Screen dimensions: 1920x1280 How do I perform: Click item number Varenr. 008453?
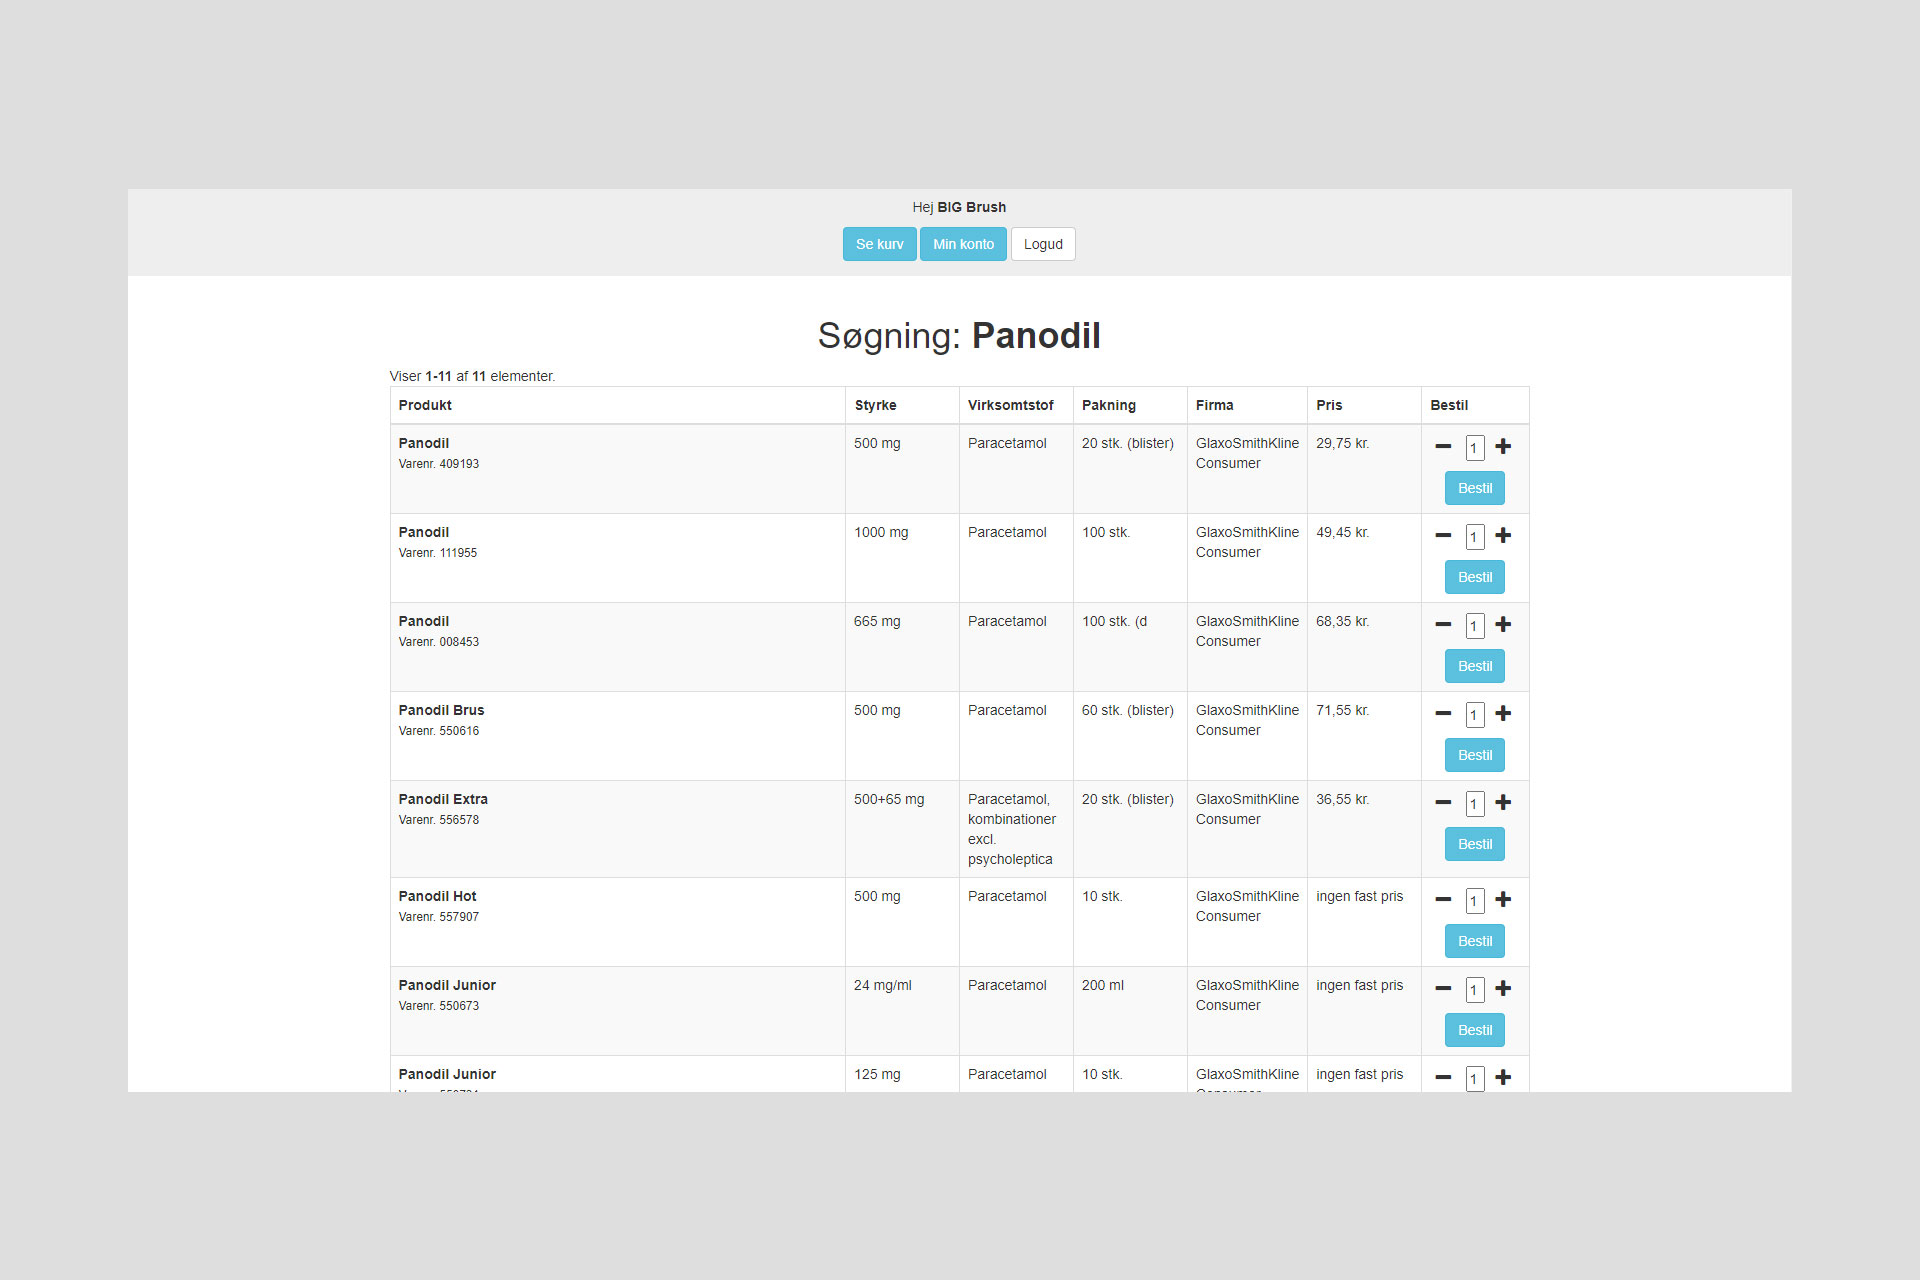point(438,642)
